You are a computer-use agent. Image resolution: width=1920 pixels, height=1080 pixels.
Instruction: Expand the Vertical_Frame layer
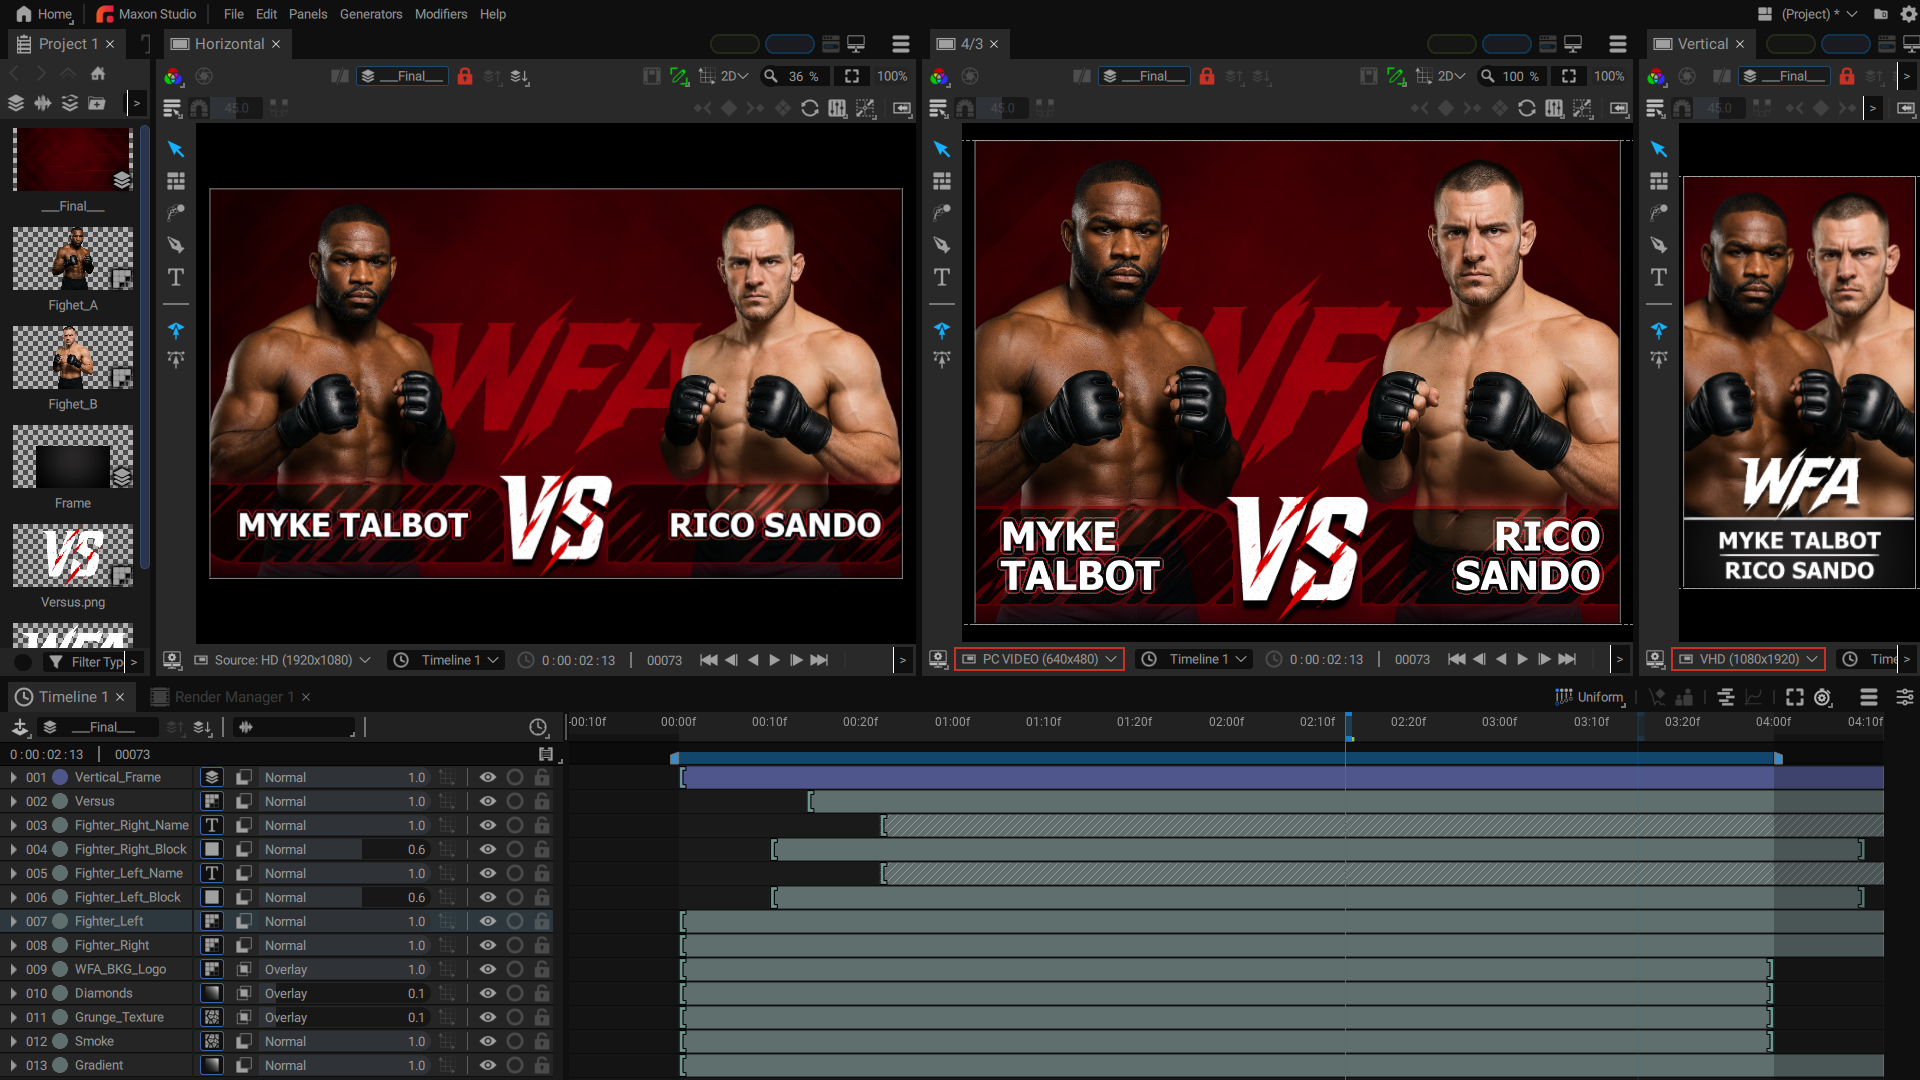pyautogui.click(x=13, y=777)
